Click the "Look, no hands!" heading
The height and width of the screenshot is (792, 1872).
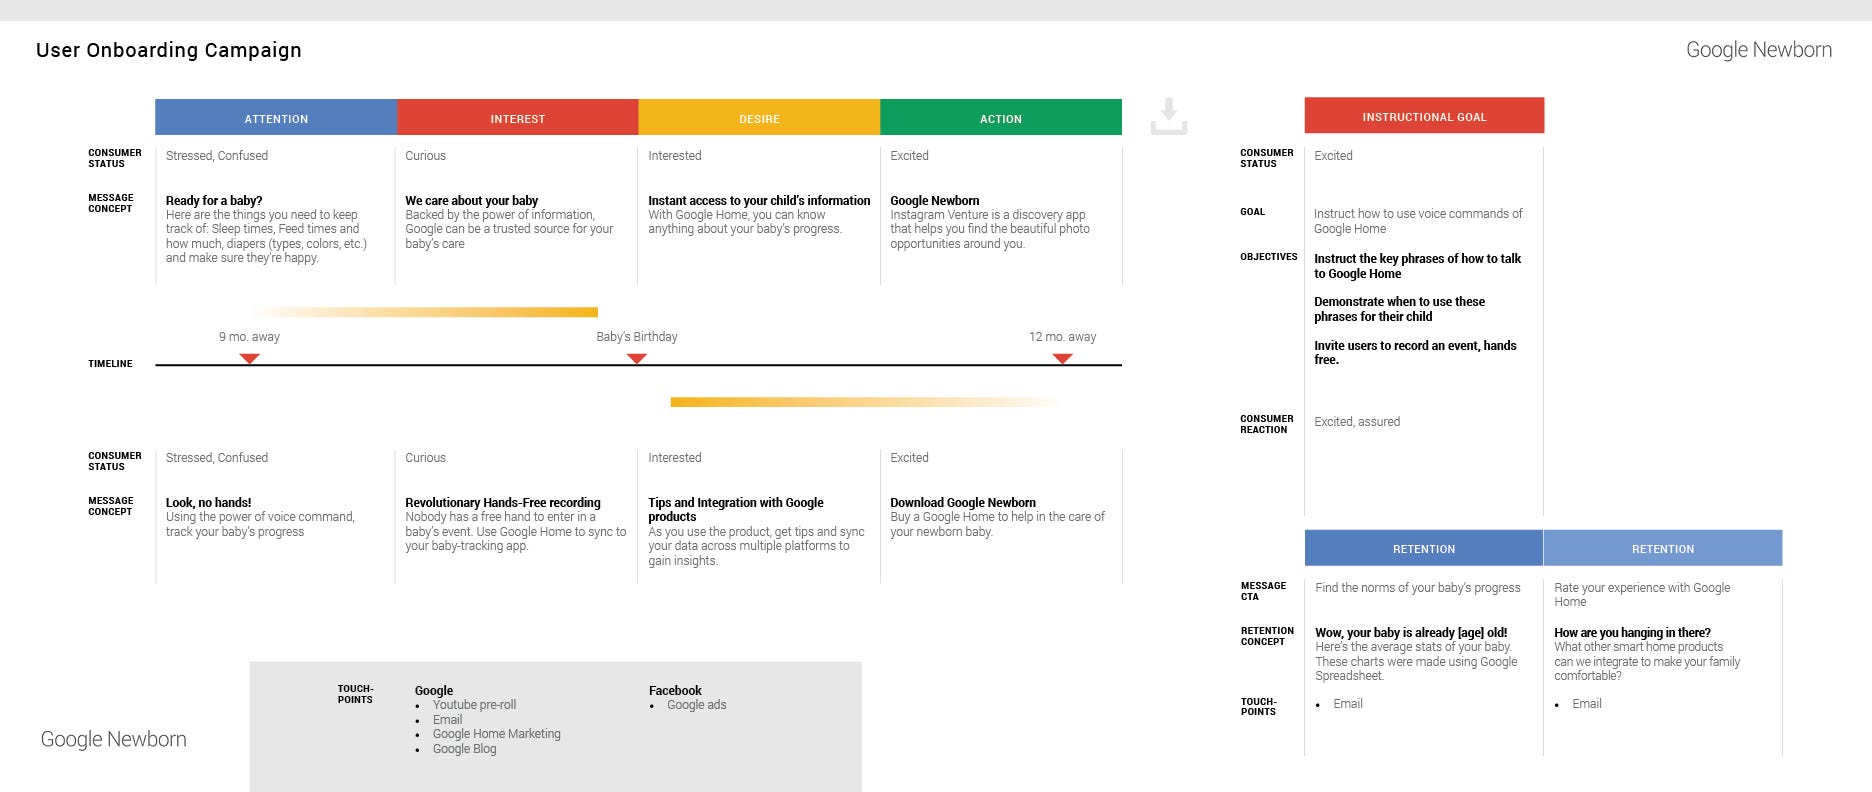(x=209, y=502)
